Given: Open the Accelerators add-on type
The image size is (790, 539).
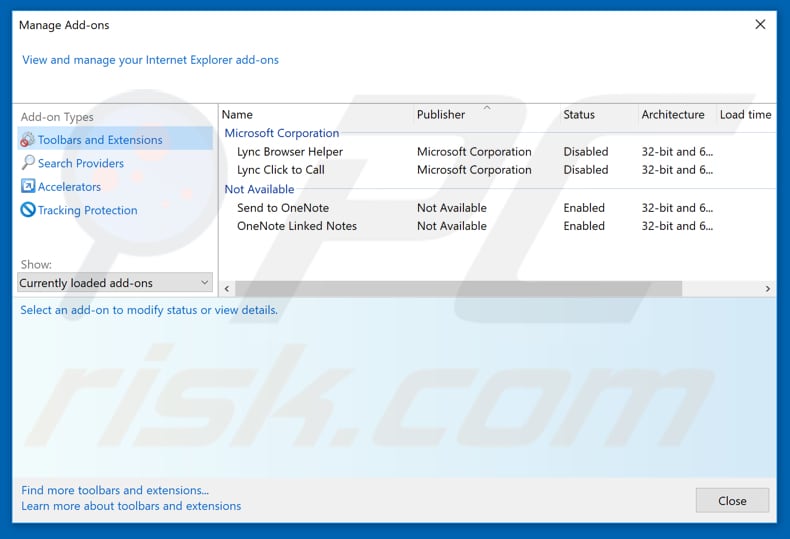Looking at the screenshot, I should pyautogui.click(x=70, y=186).
